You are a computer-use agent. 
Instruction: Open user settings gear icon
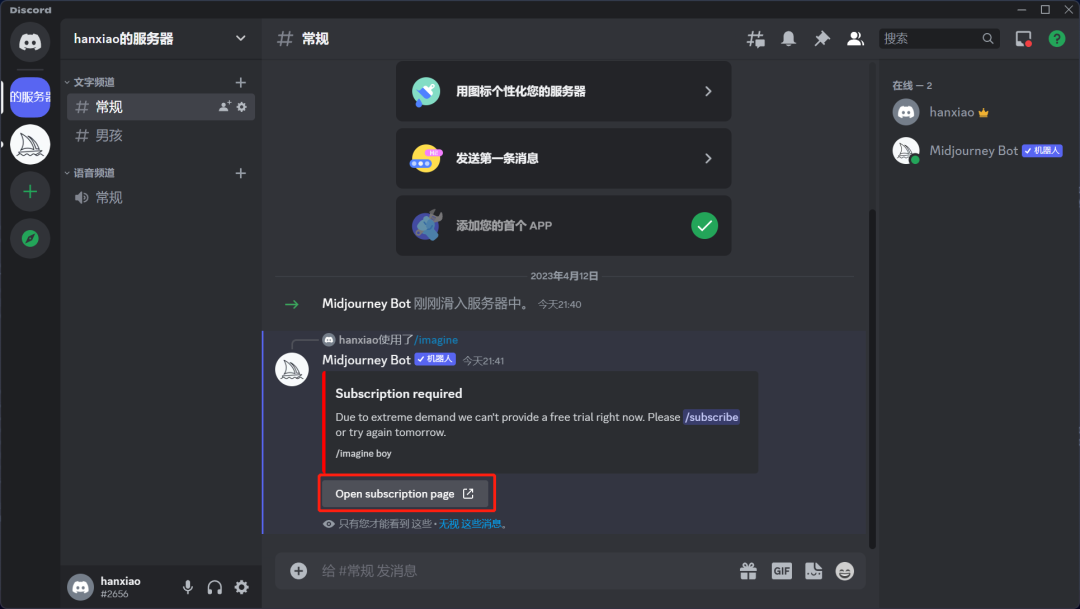(242, 587)
